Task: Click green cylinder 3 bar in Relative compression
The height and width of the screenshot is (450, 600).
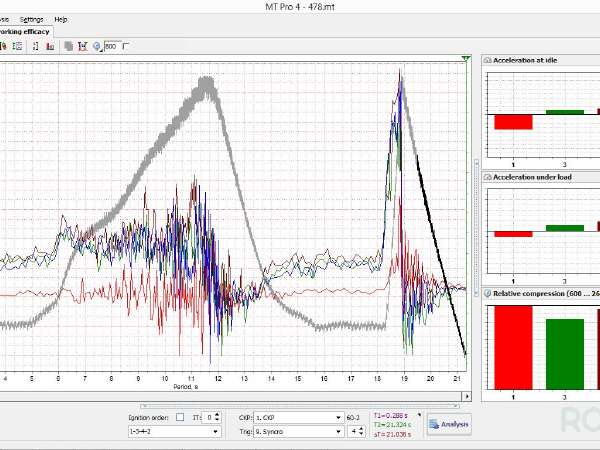Action: click(565, 354)
